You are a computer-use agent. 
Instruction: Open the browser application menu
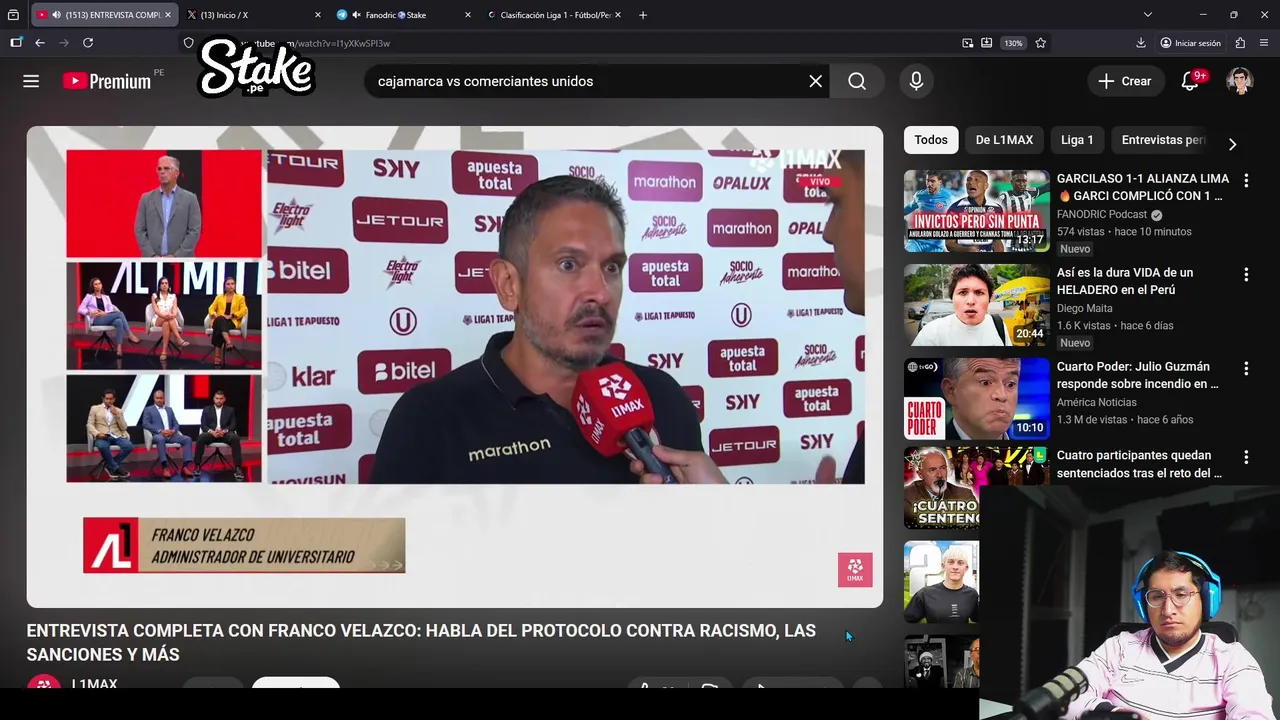[x=1264, y=43]
